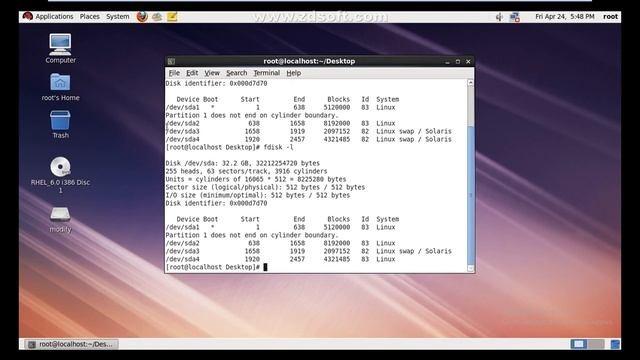Click the mail launcher icon in top panel
Screen dimensions: 640x360
157,17
